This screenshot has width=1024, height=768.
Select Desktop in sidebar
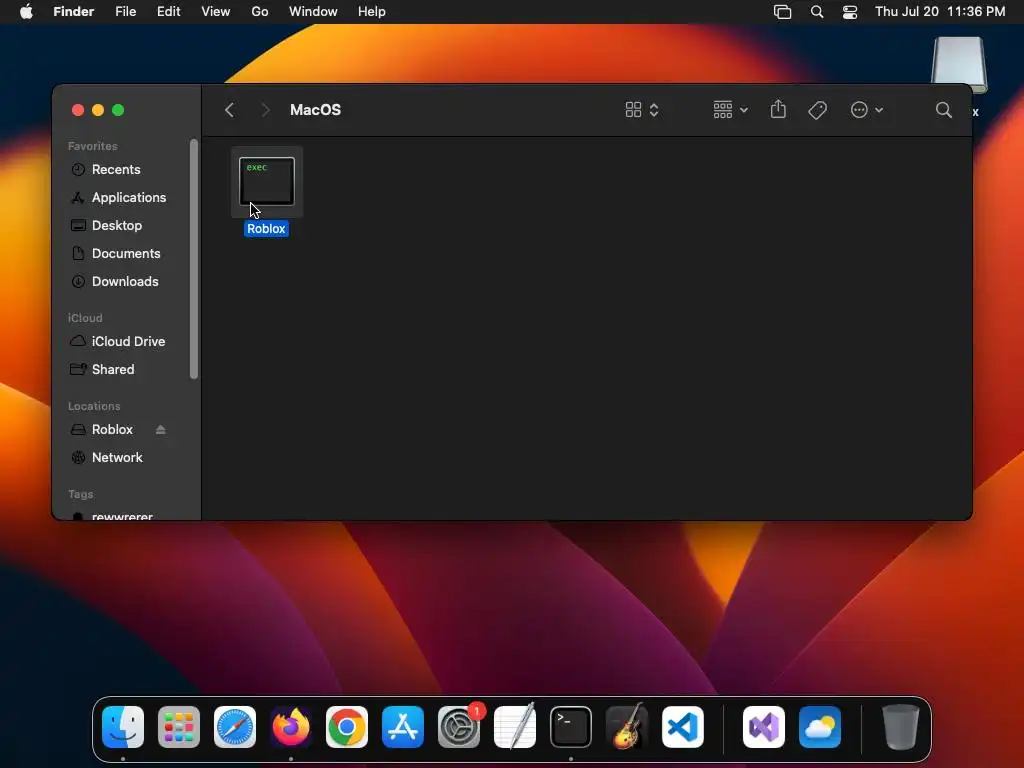(x=116, y=225)
